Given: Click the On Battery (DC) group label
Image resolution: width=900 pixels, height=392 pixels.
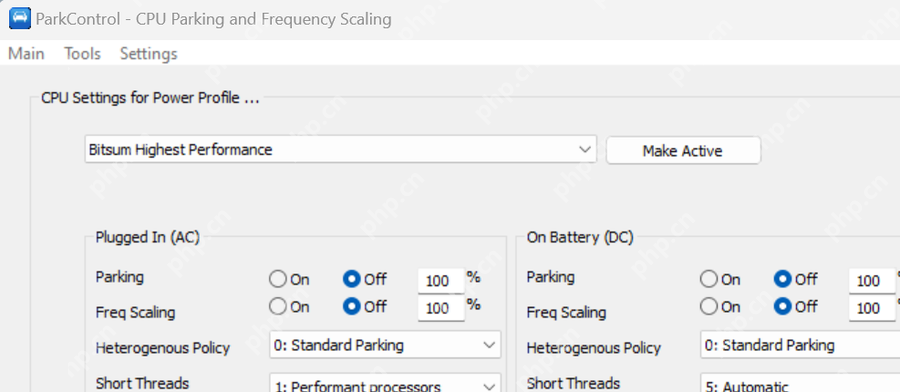Looking at the screenshot, I should pyautogui.click(x=580, y=237).
